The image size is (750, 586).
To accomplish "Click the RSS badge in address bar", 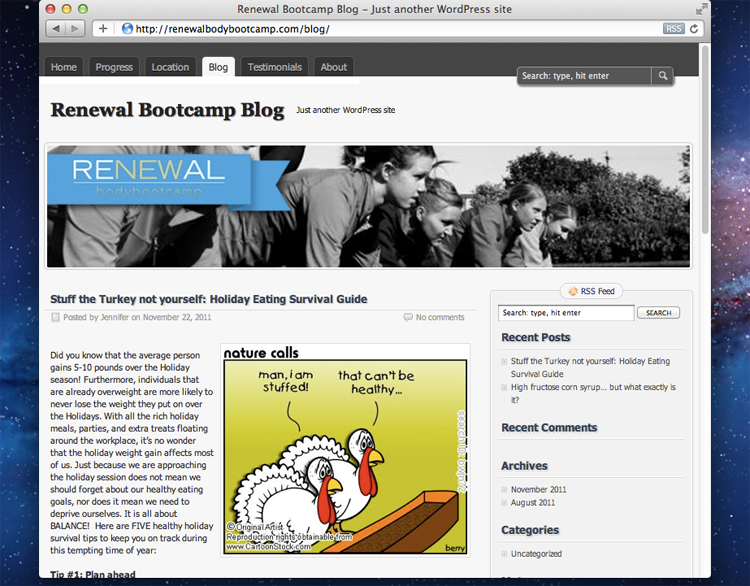I will click(673, 29).
